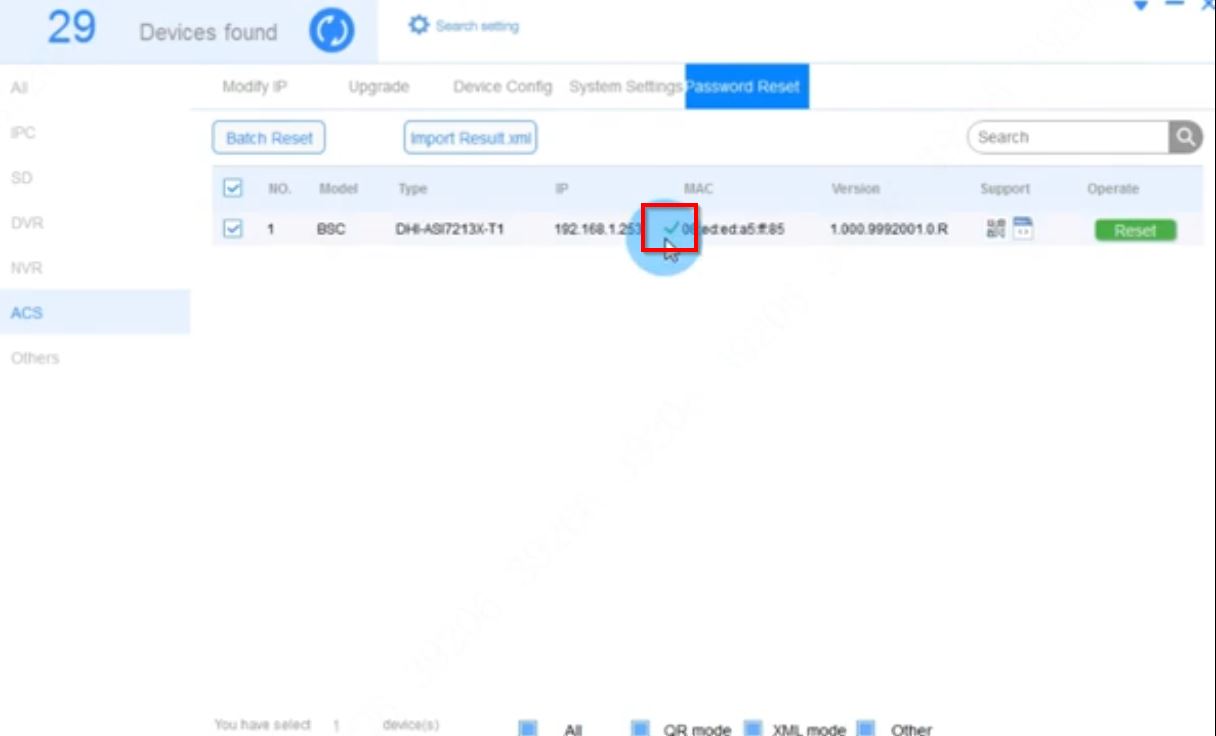Image resolution: width=1216 pixels, height=736 pixels.
Task: Click the circular refresh devices icon
Action: (x=331, y=31)
